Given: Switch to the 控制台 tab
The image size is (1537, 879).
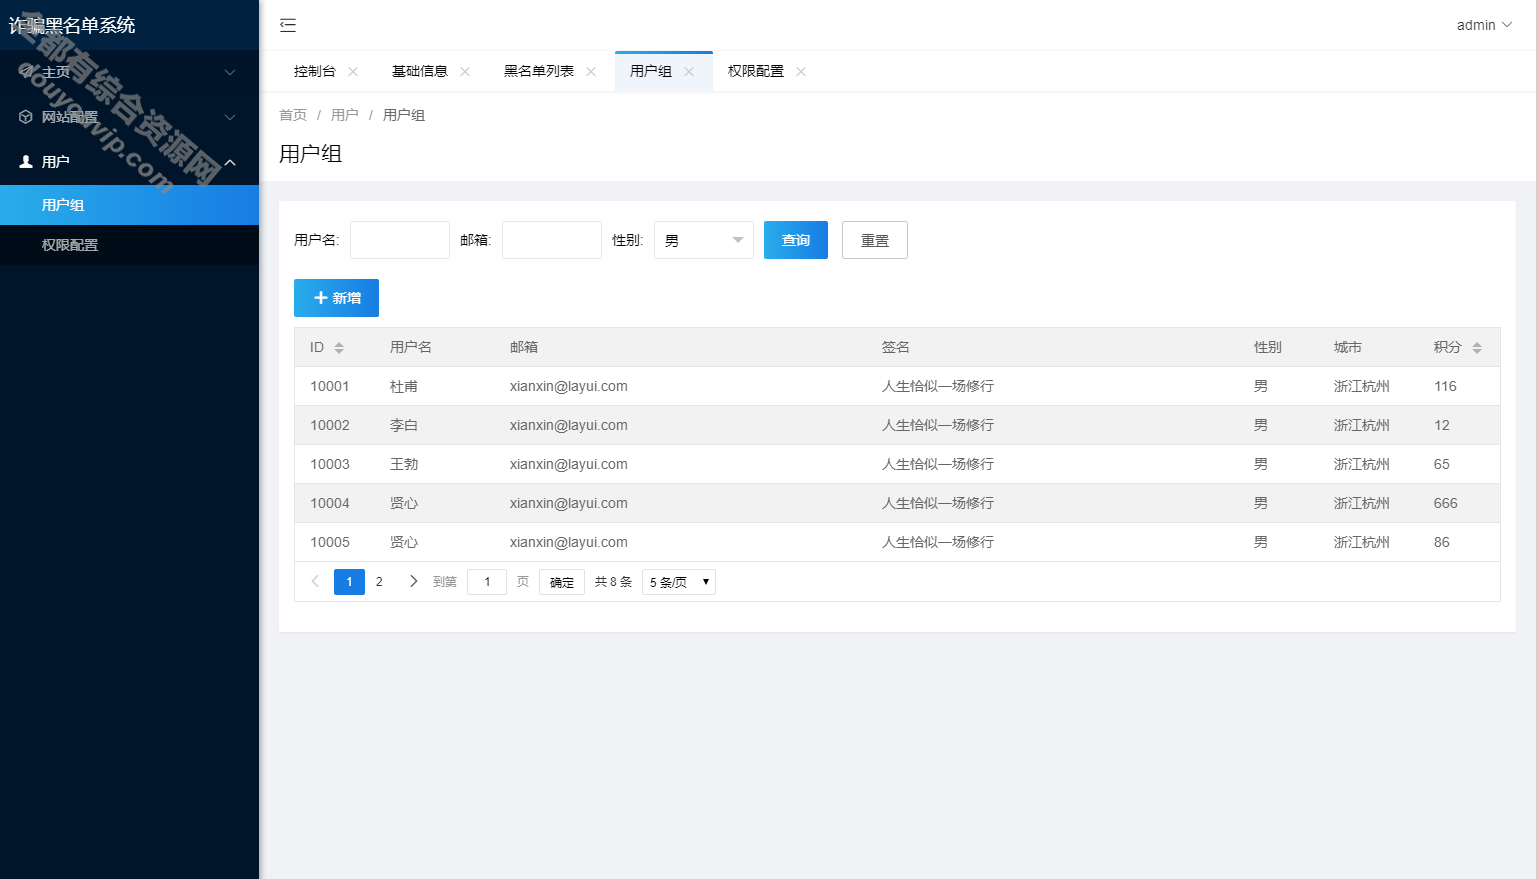Looking at the screenshot, I should coord(314,72).
